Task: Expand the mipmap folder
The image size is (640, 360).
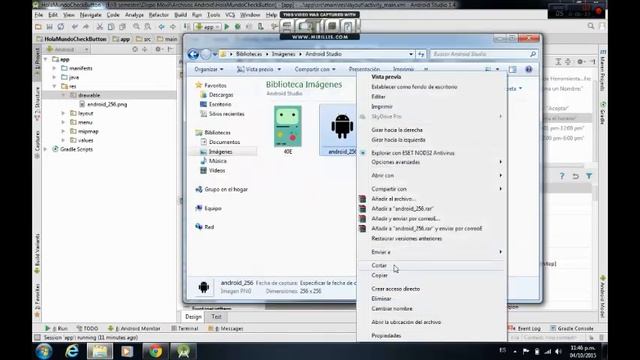Action: coord(63,131)
